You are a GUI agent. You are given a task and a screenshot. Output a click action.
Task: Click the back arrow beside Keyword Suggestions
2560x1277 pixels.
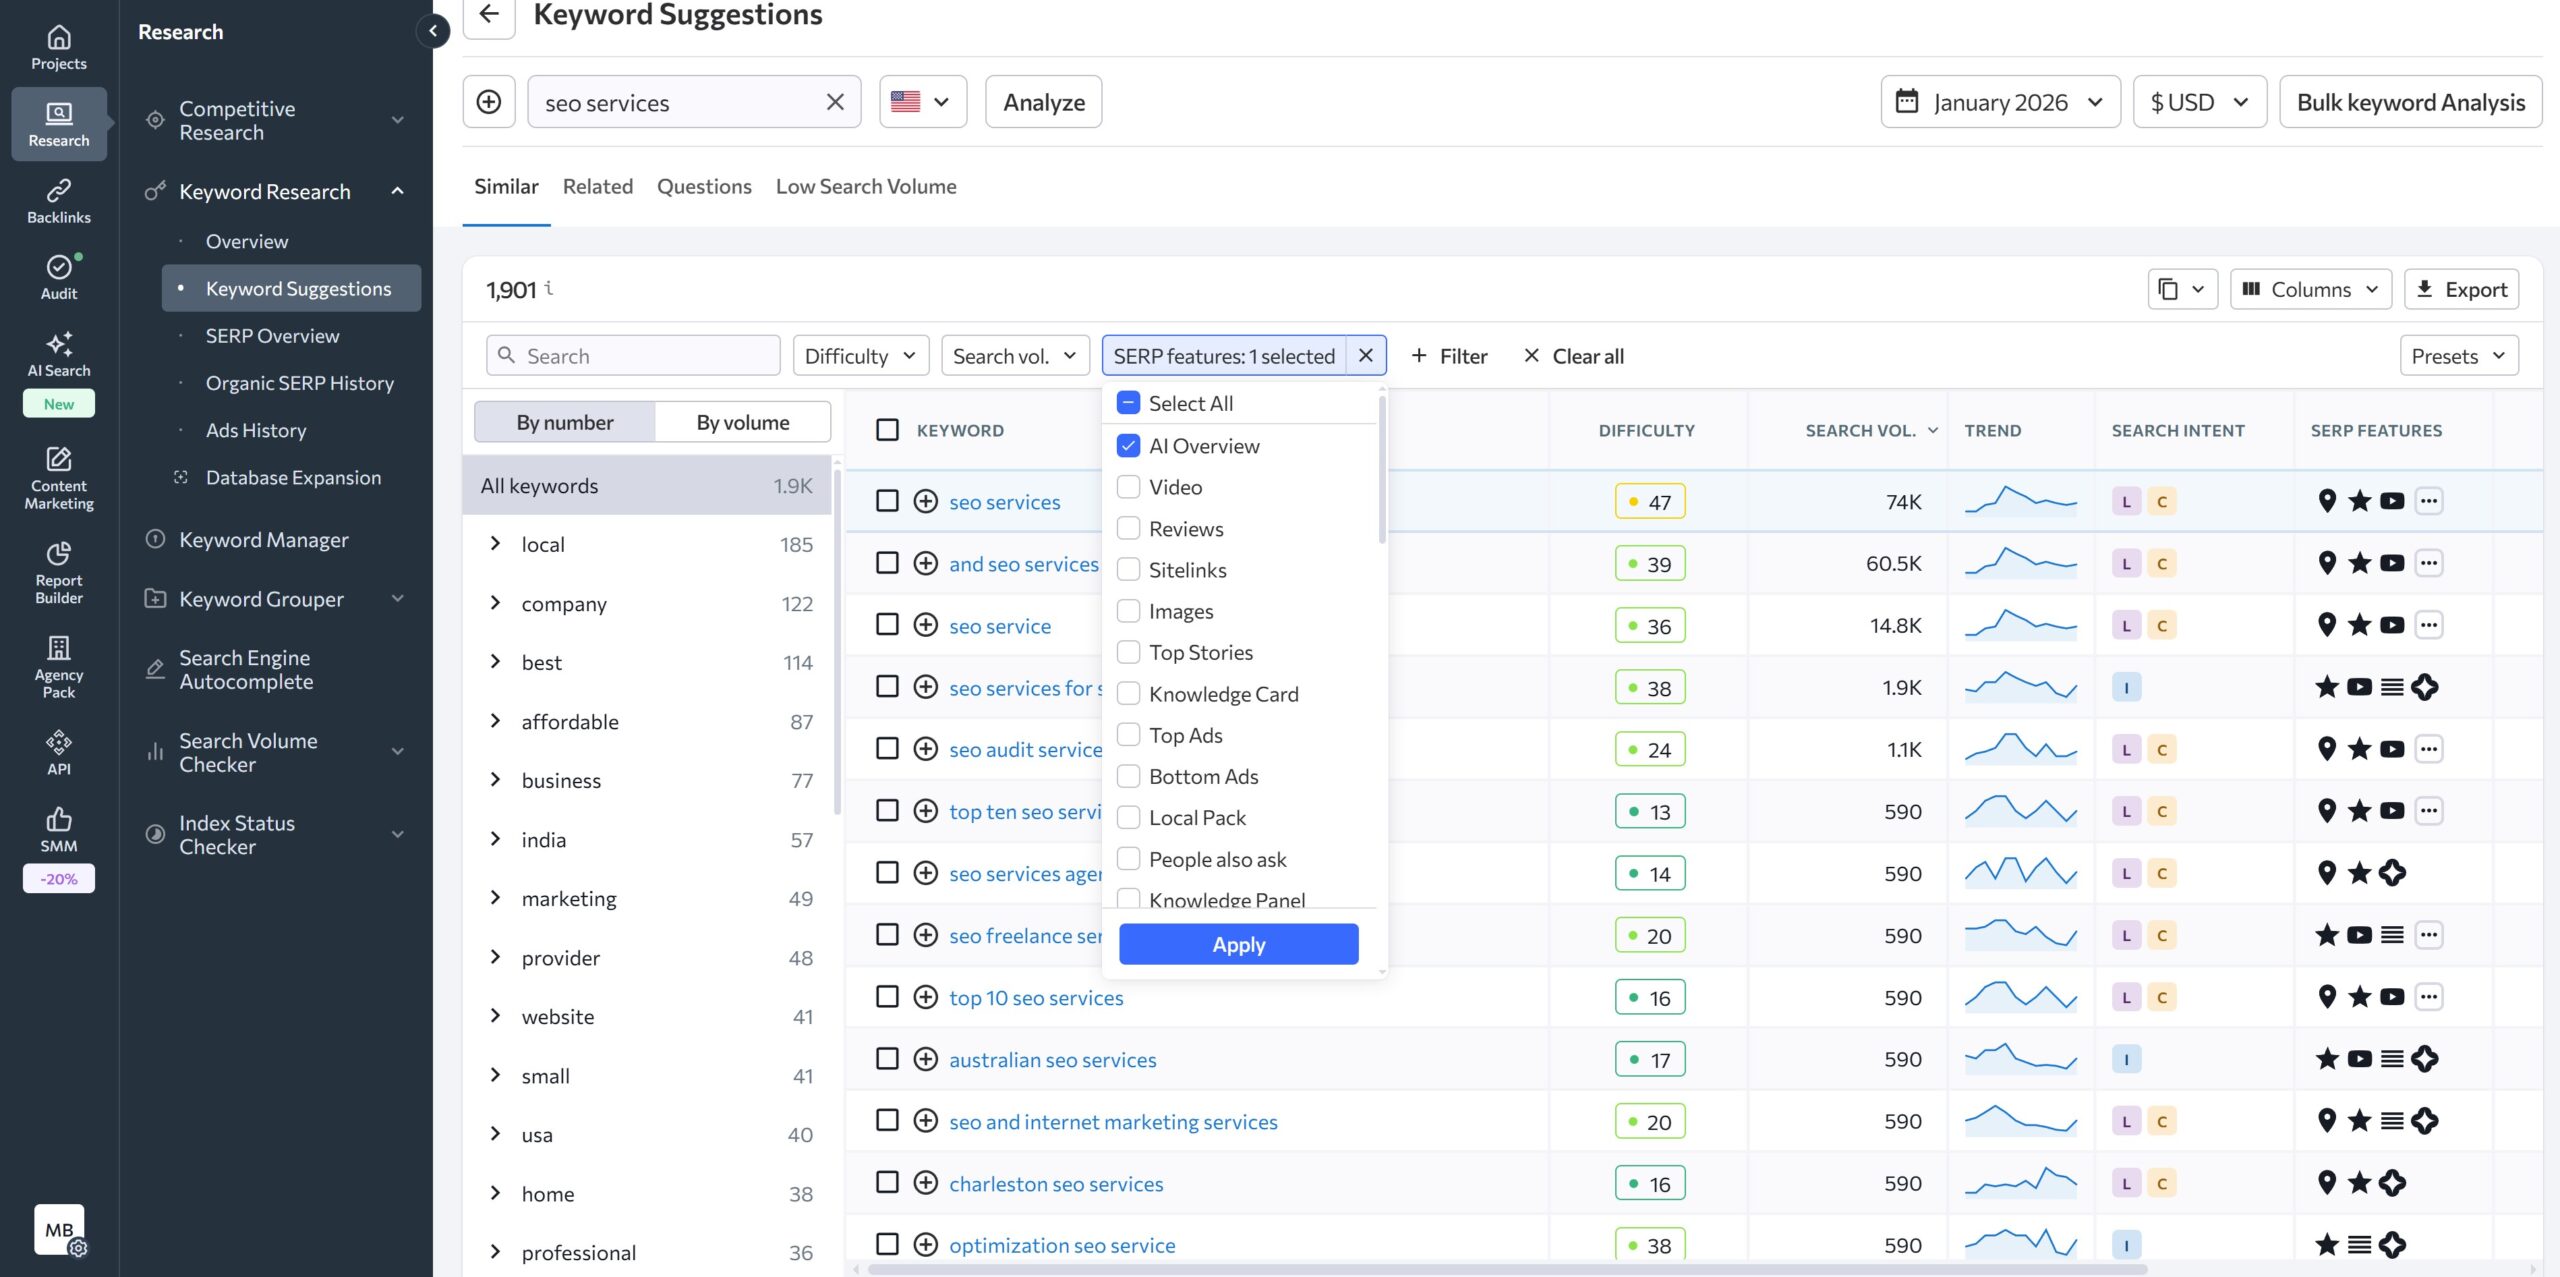[489, 14]
